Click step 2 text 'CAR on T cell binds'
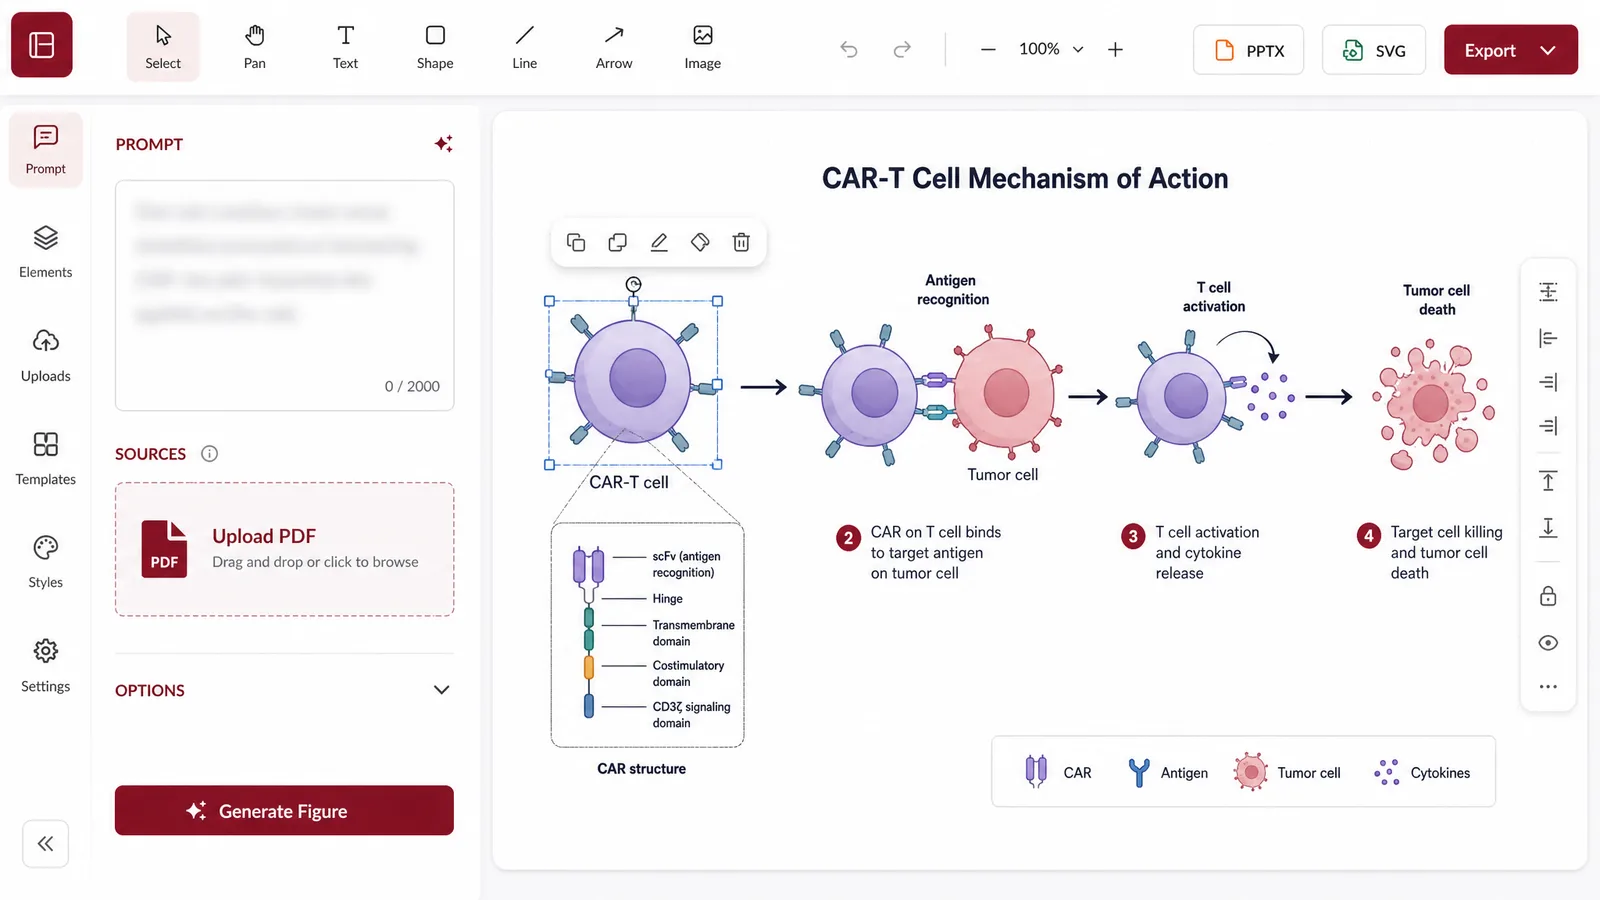Image resolution: width=1600 pixels, height=900 pixels. click(x=936, y=532)
